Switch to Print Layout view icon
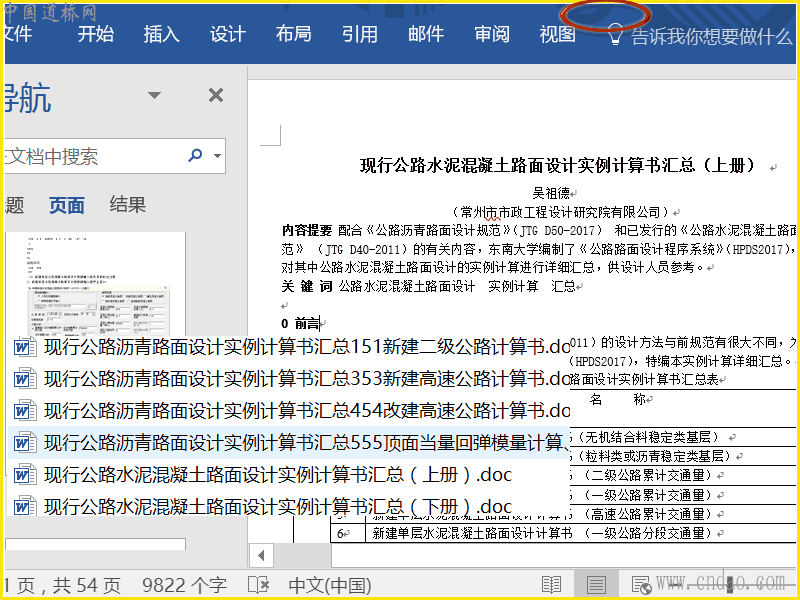Viewport: 800px width, 600px height. (596, 585)
